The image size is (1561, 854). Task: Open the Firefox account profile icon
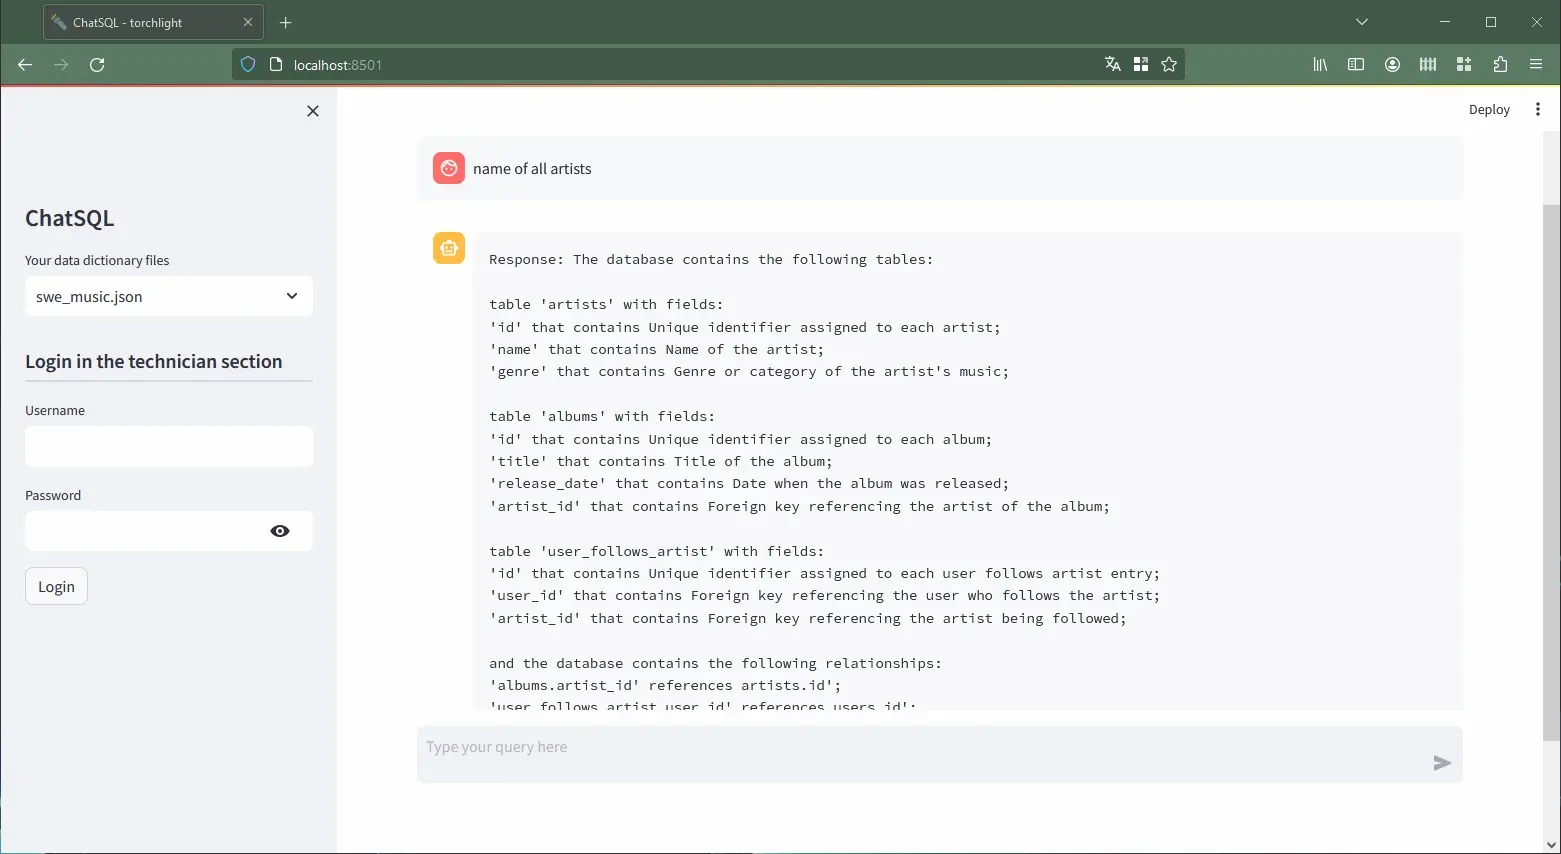pyautogui.click(x=1391, y=64)
